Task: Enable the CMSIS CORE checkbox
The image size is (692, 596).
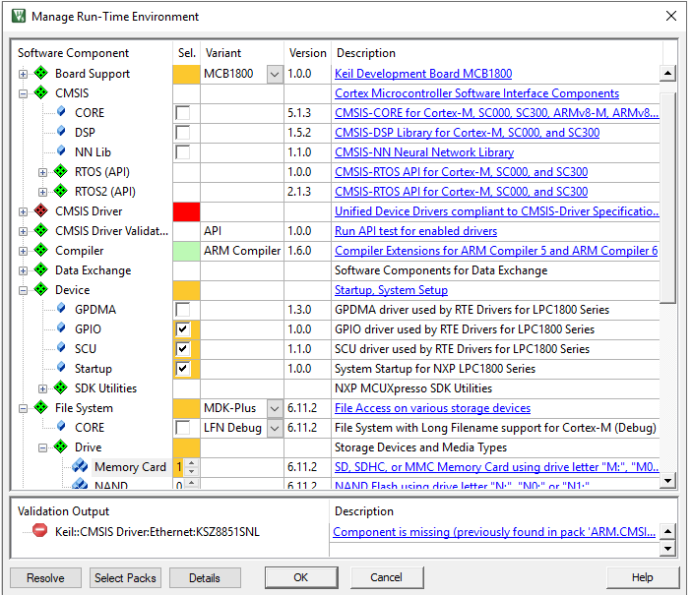Action: coord(183,113)
